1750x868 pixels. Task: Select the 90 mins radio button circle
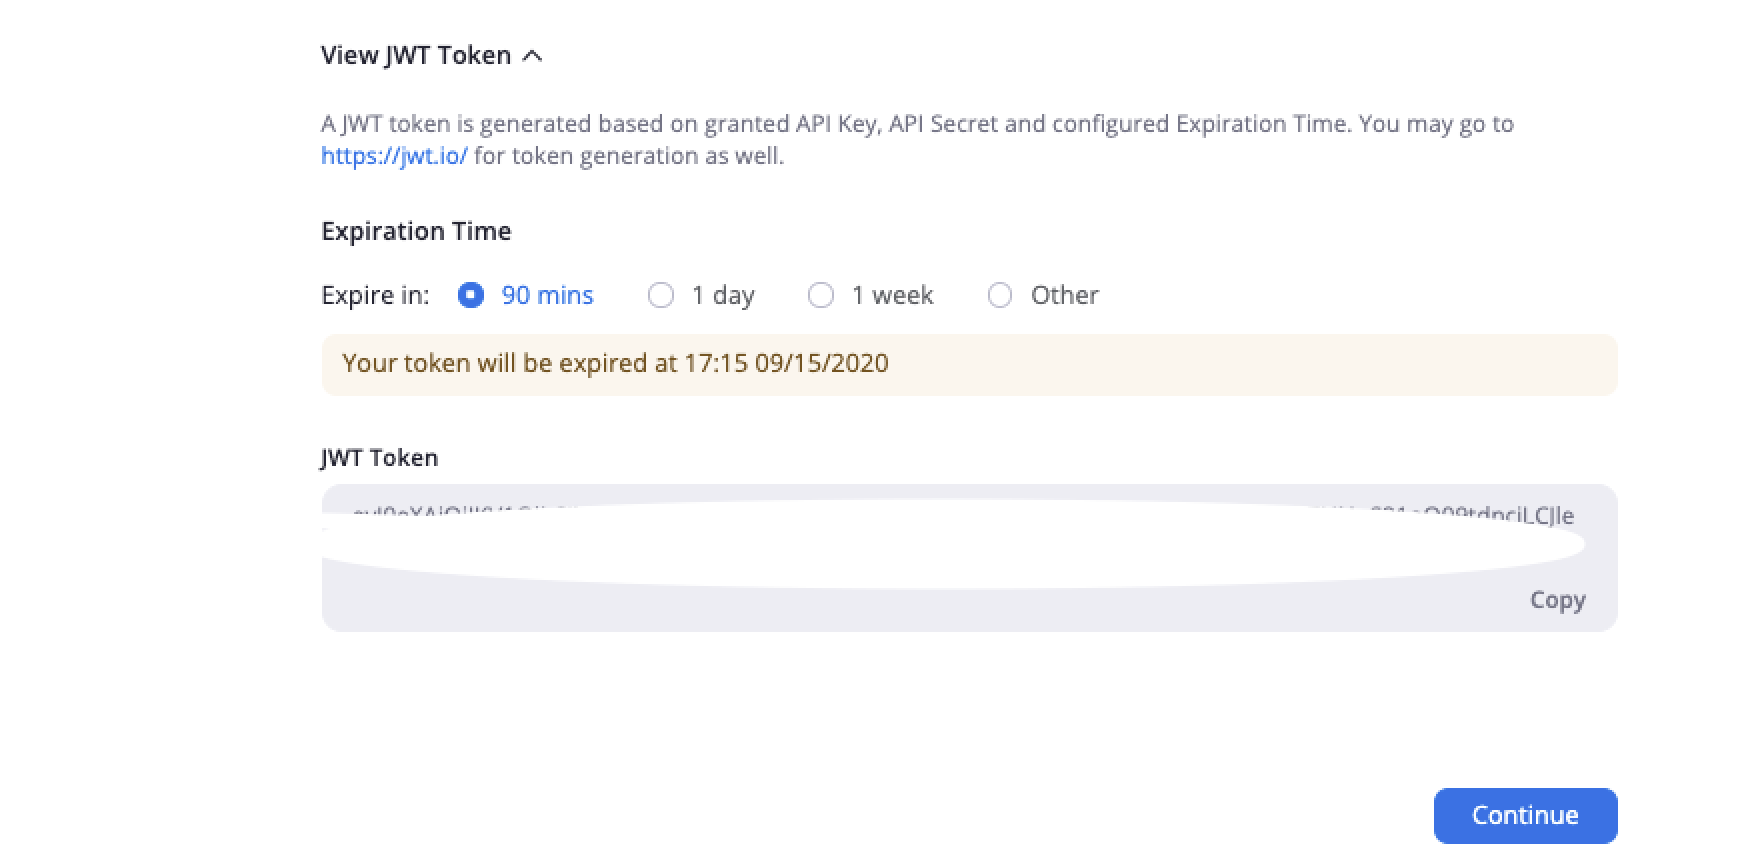pos(471,295)
